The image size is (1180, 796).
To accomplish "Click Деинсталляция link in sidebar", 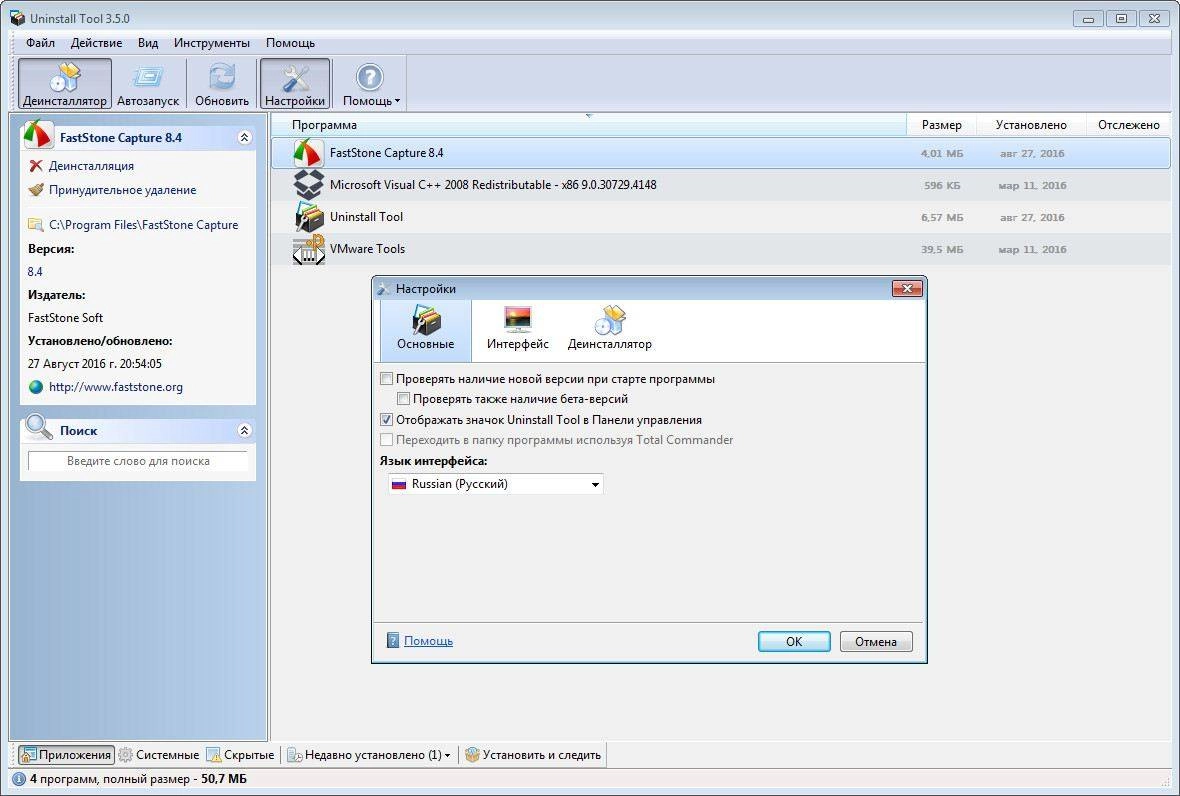I will (91, 166).
